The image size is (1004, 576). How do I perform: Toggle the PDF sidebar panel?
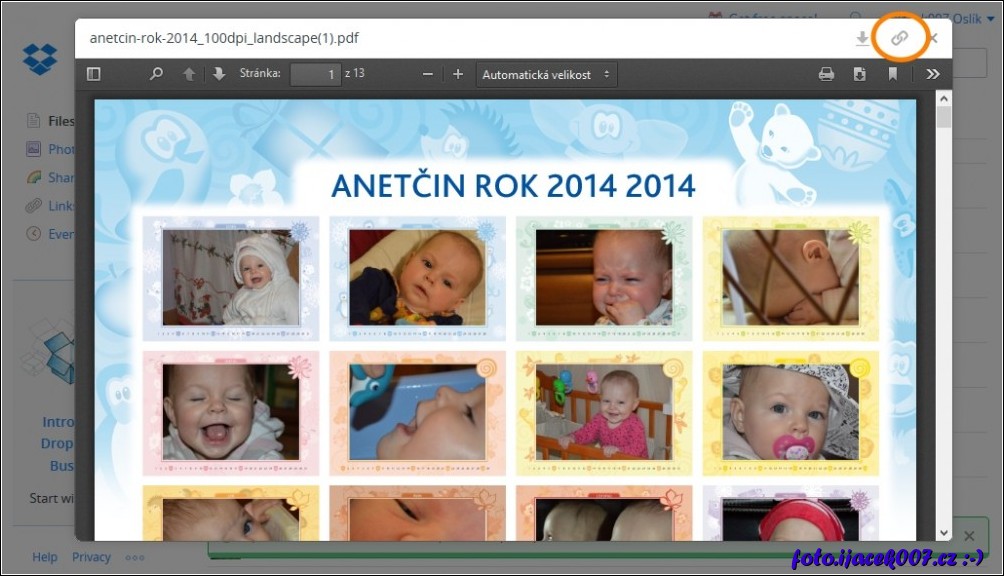click(94, 74)
